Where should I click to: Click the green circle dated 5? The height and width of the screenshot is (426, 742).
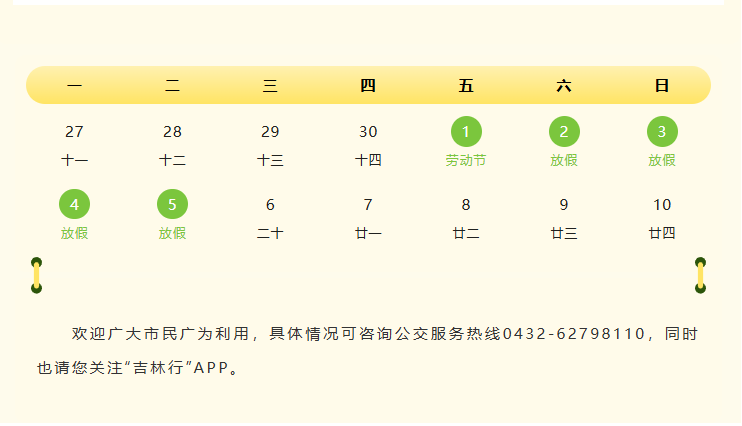click(173, 205)
